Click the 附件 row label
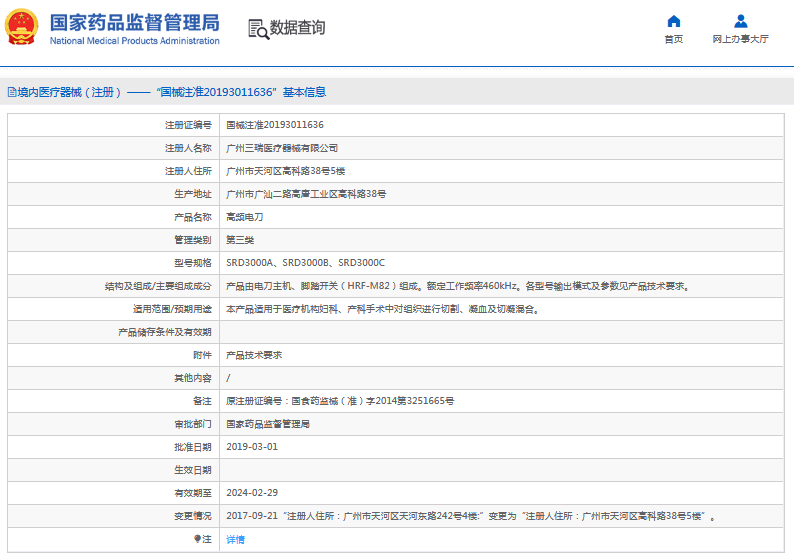This screenshot has height=559, width=794. coord(202,355)
